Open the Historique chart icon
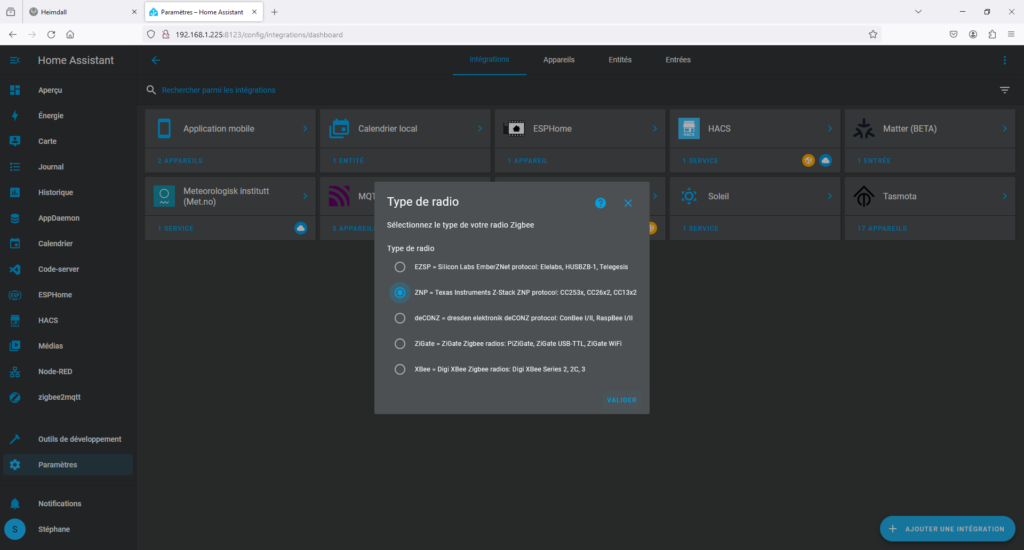This screenshot has width=1024, height=550. coord(14,192)
